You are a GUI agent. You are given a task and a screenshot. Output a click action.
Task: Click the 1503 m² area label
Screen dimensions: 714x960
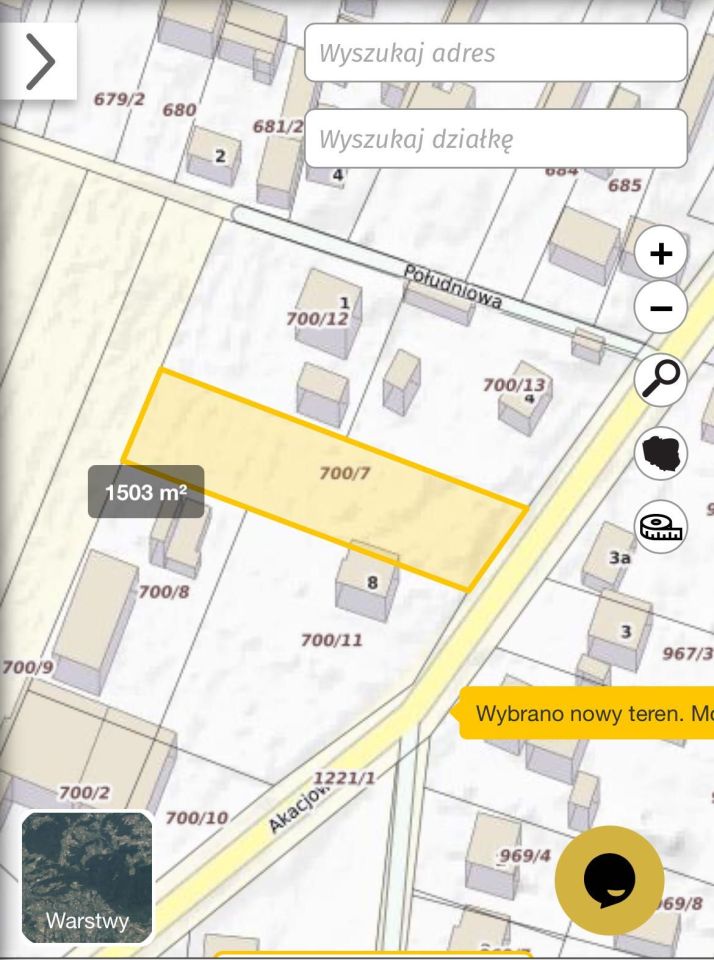pos(146,492)
